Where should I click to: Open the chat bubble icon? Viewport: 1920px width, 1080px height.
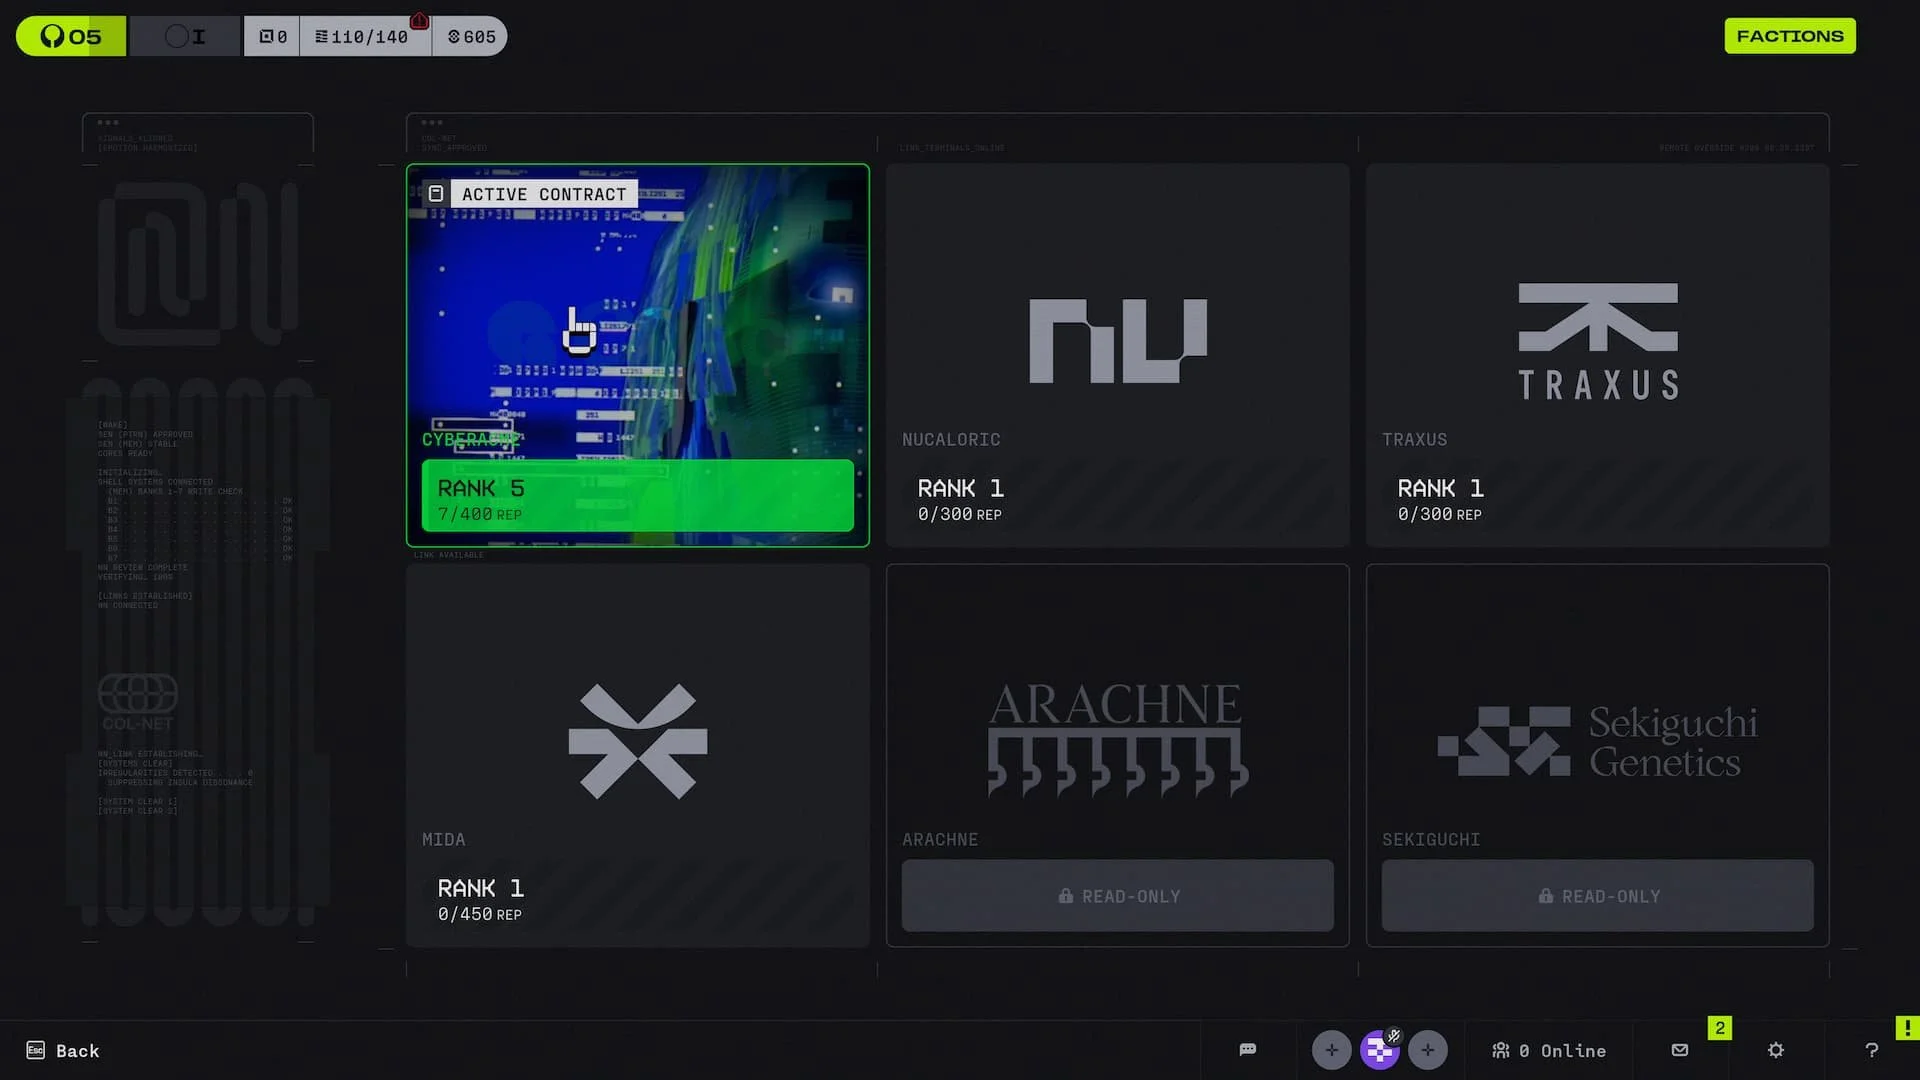(1247, 1050)
